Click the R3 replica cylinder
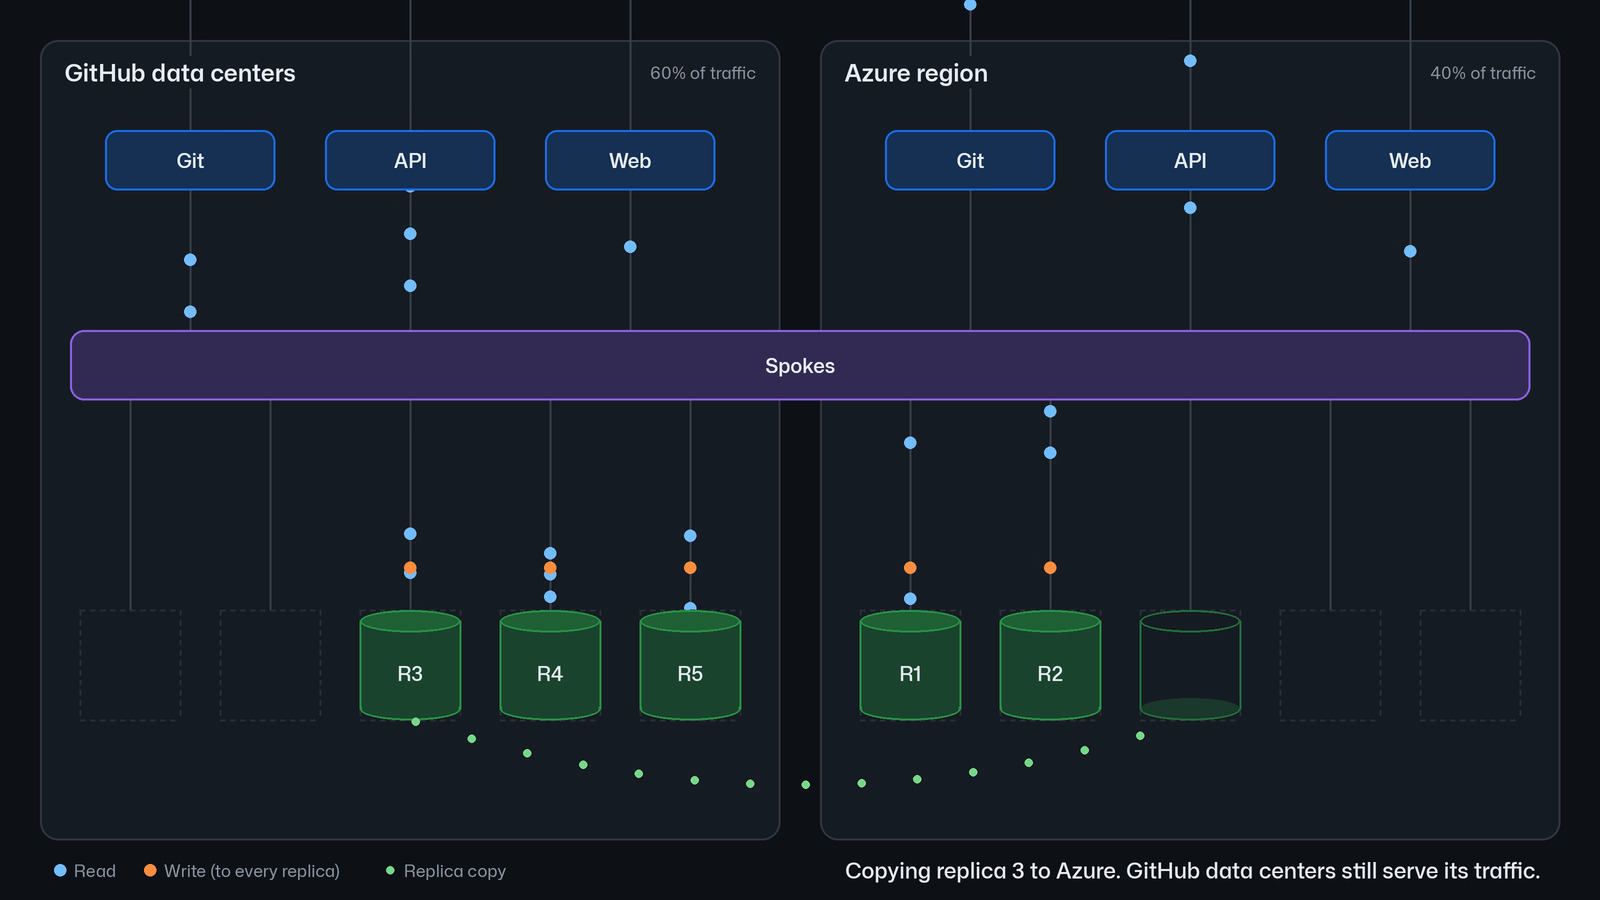1600x900 pixels. (x=410, y=665)
